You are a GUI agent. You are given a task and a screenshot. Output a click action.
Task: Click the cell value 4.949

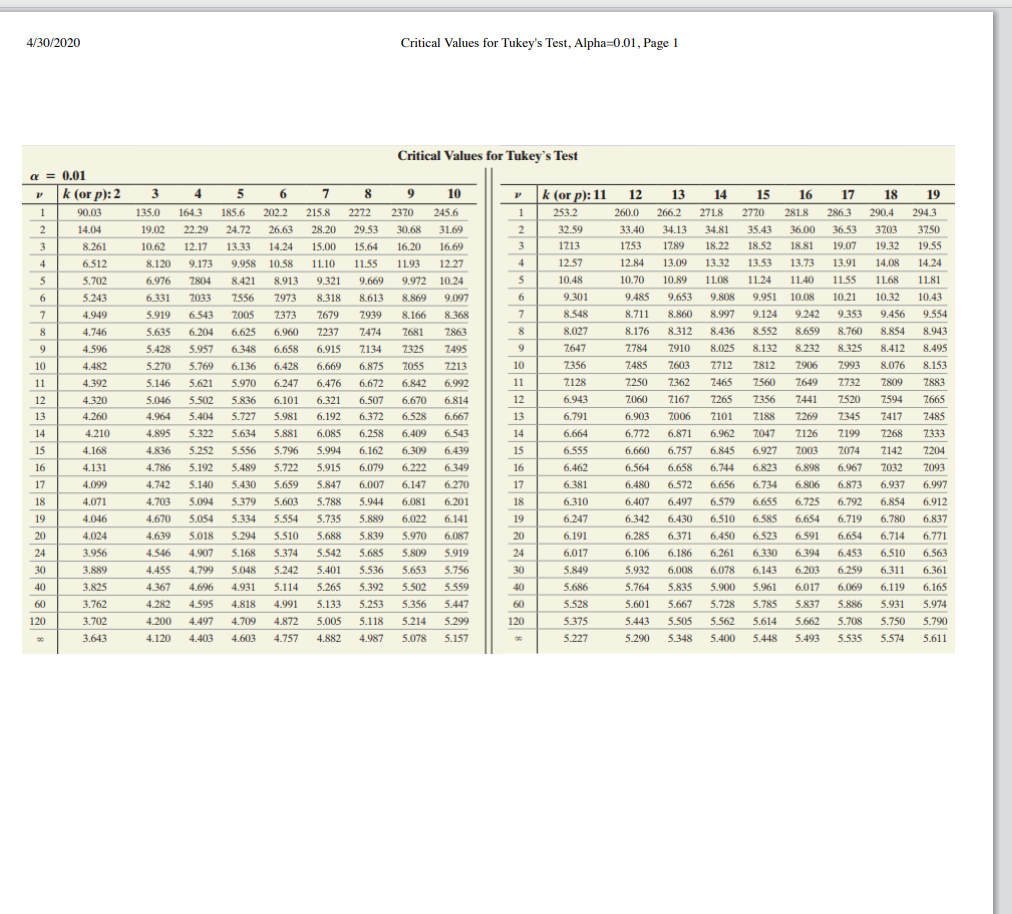coord(95,315)
